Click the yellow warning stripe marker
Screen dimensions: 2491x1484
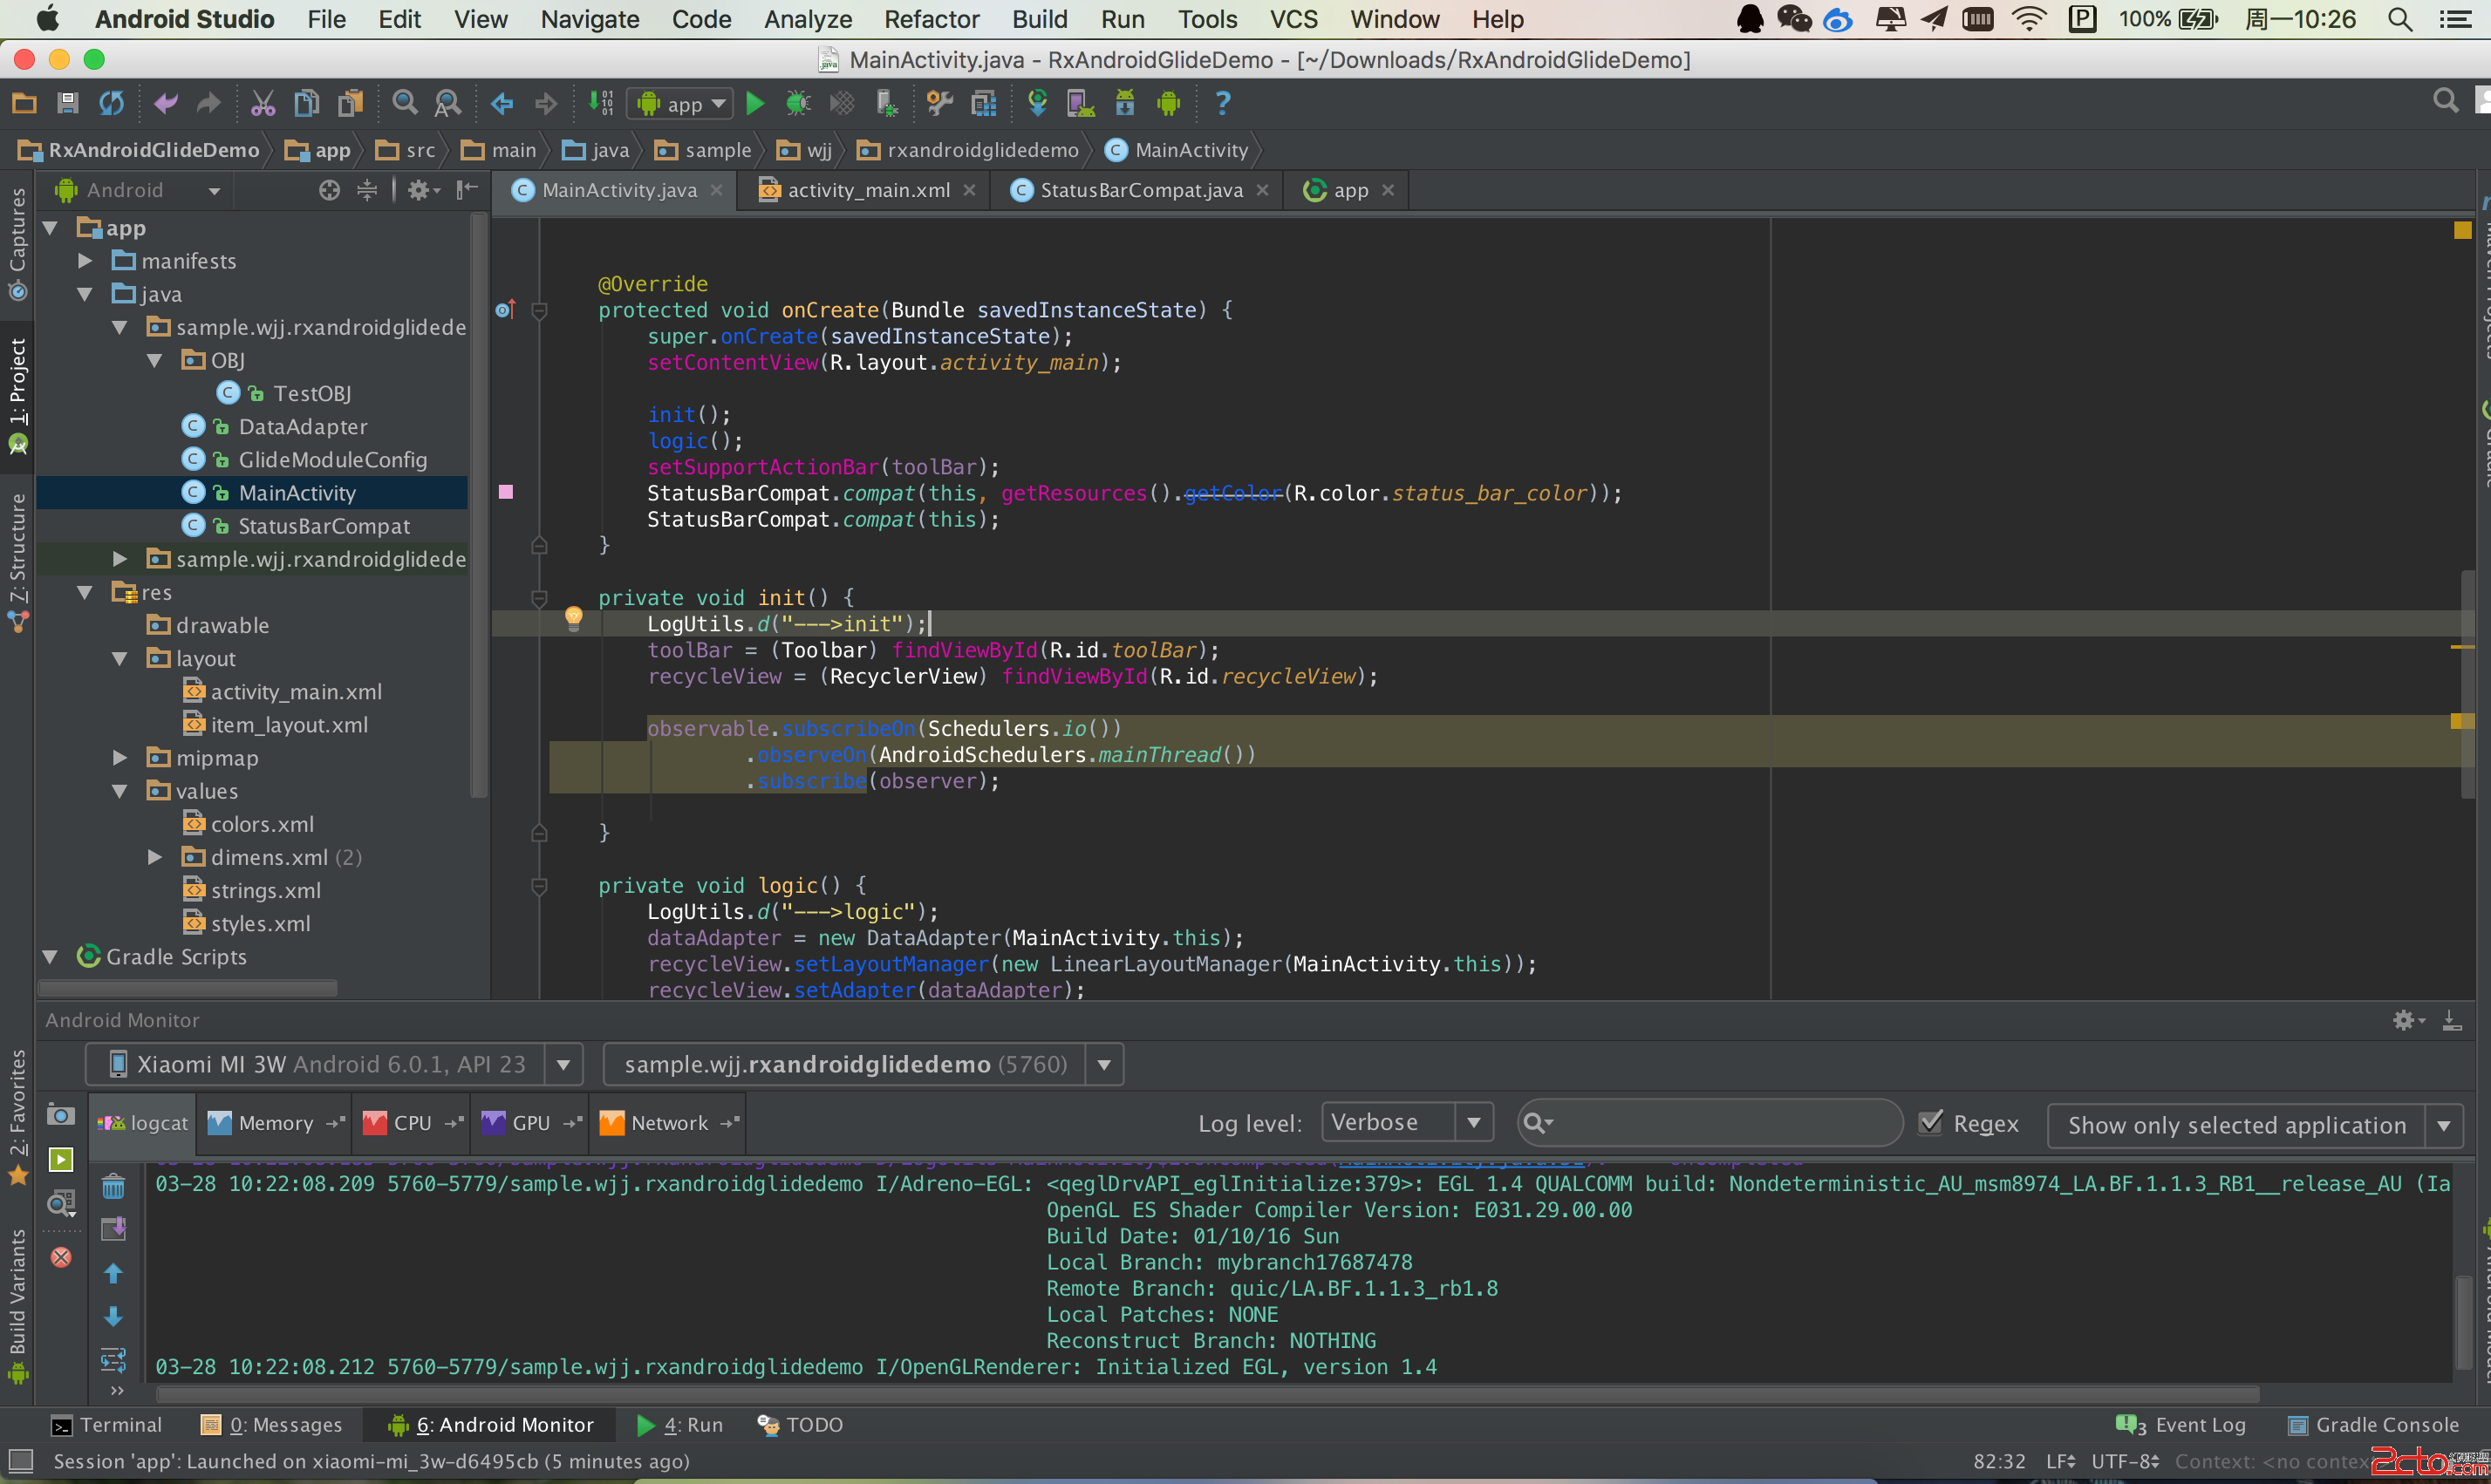(2461, 721)
